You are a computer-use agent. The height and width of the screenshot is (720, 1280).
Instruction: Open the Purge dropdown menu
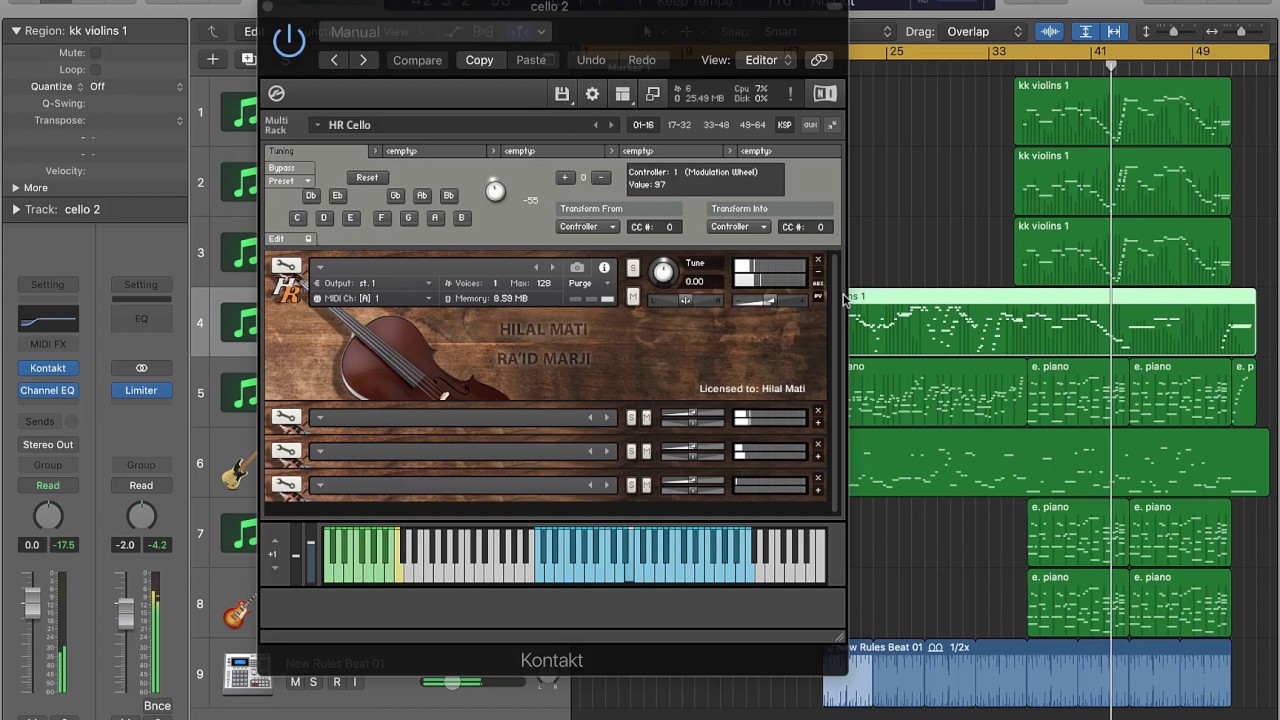tap(590, 283)
